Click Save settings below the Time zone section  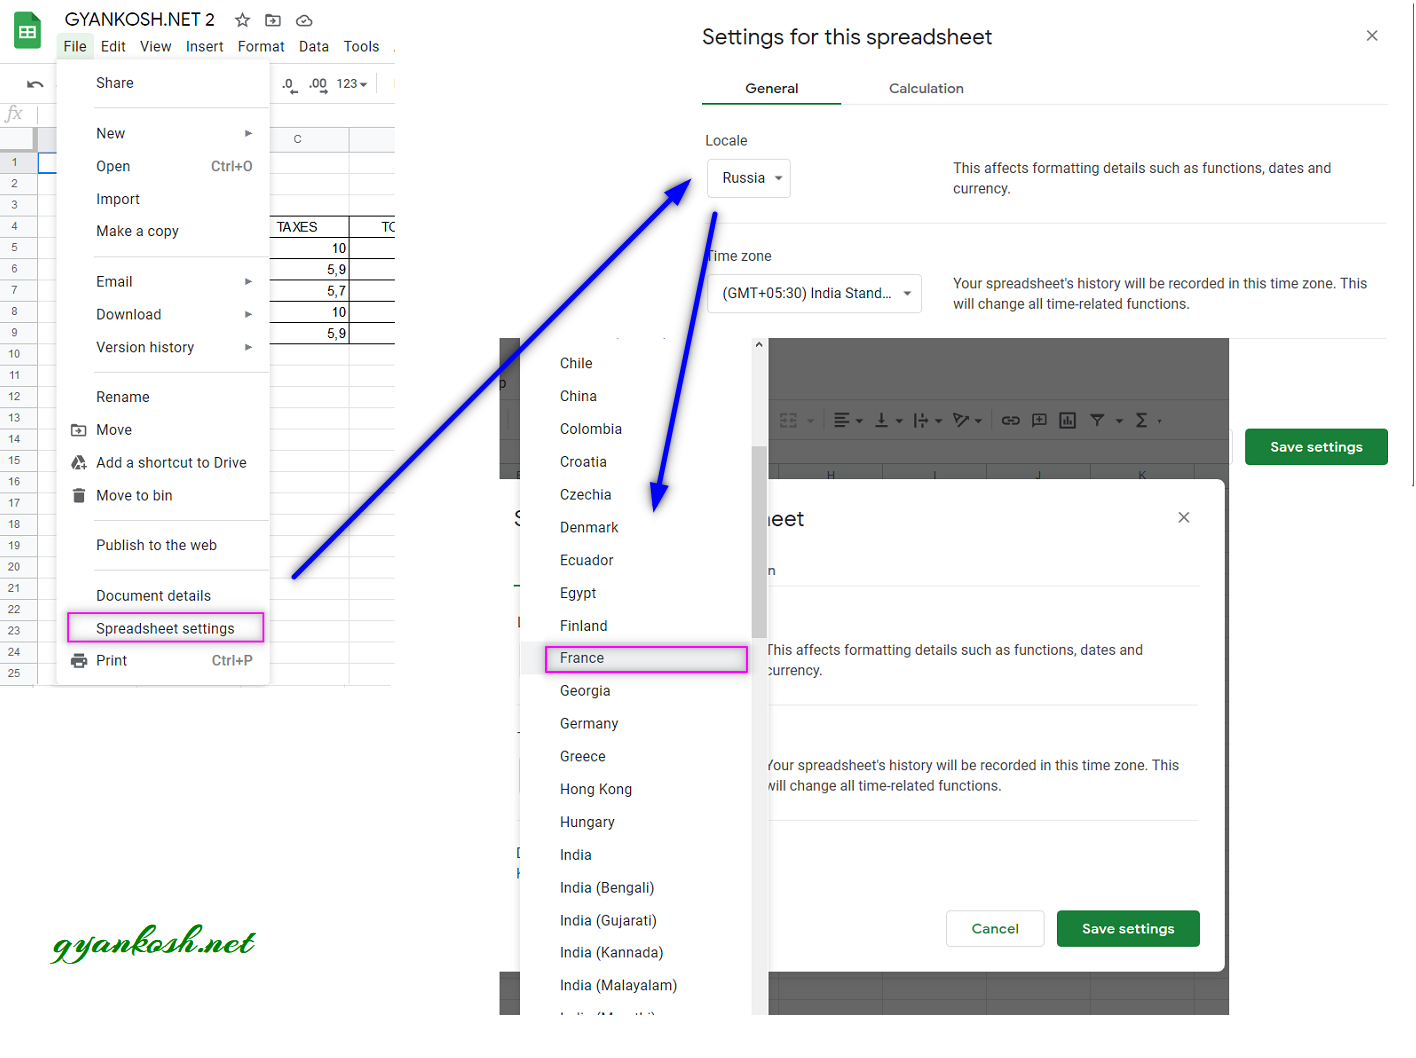coord(1316,447)
